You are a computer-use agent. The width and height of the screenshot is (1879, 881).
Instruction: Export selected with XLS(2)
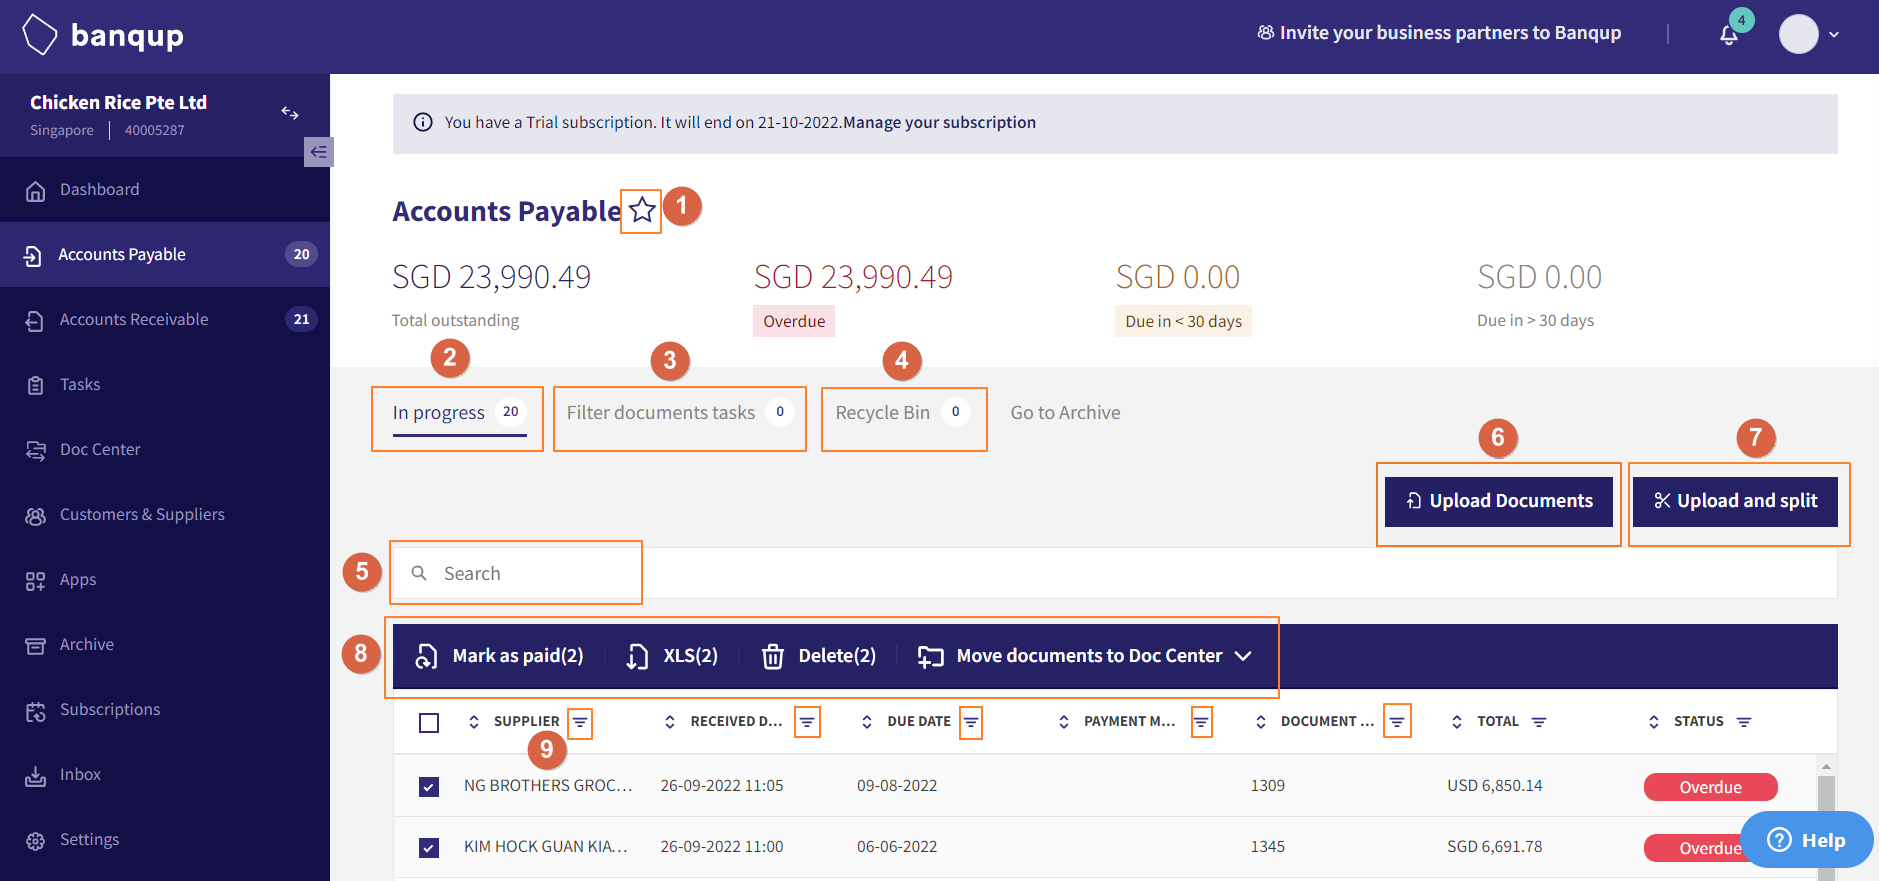pos(672,656)
